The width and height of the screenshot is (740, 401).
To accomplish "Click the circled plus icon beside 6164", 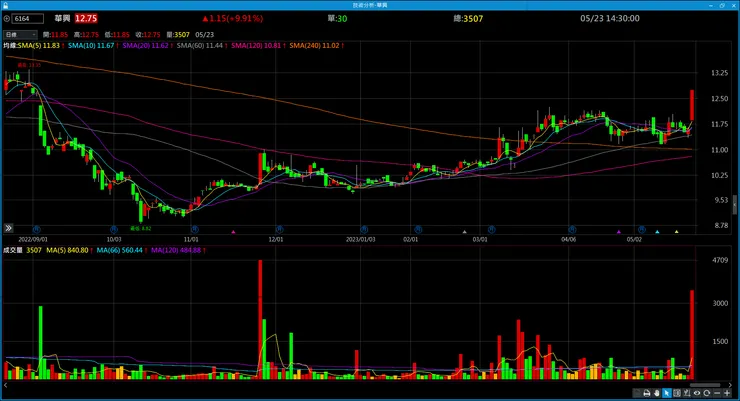I will (x=7, y=18).
